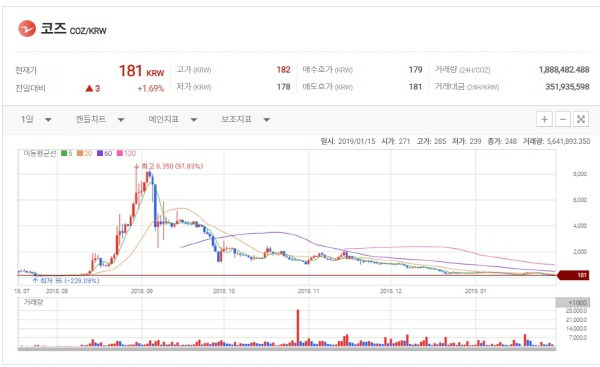This screenshot has height=367, width=600.
Task: Click the 거래량 volume panel label
Action: pyautogui.click(x=33, y=302)
